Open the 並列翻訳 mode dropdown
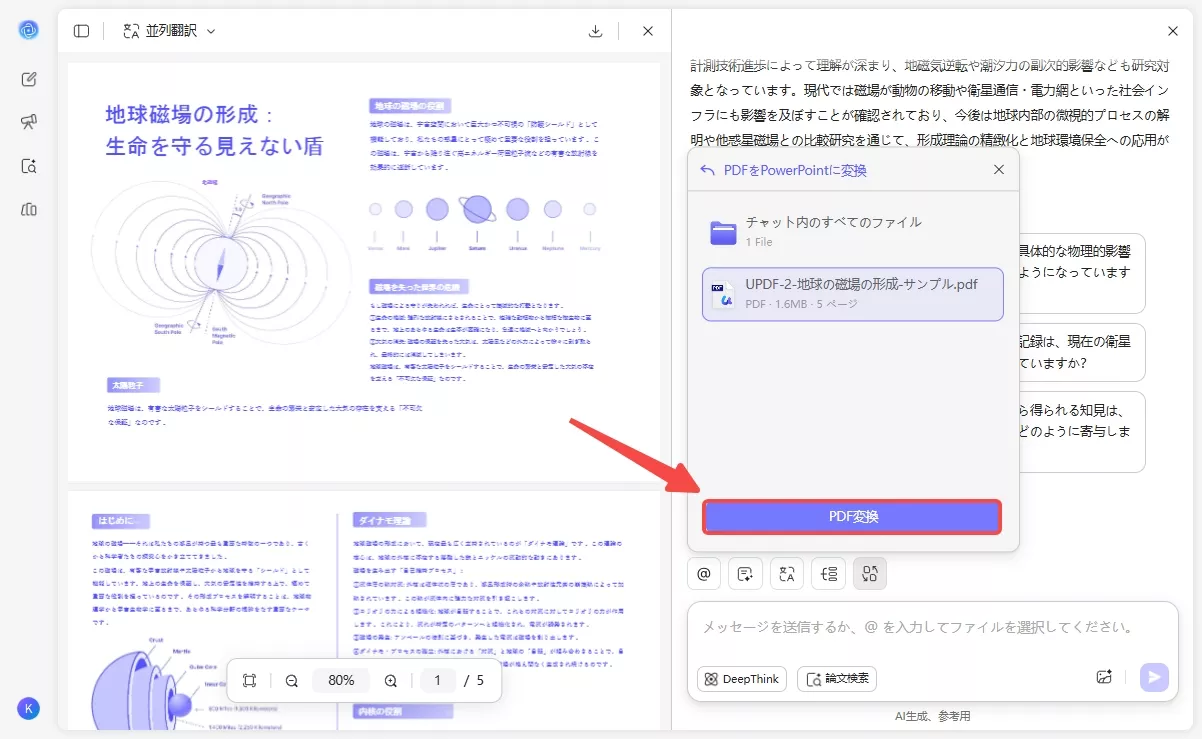Image resolution: width=1202 pixels, height=739 pixels. [x=170, y=30]
